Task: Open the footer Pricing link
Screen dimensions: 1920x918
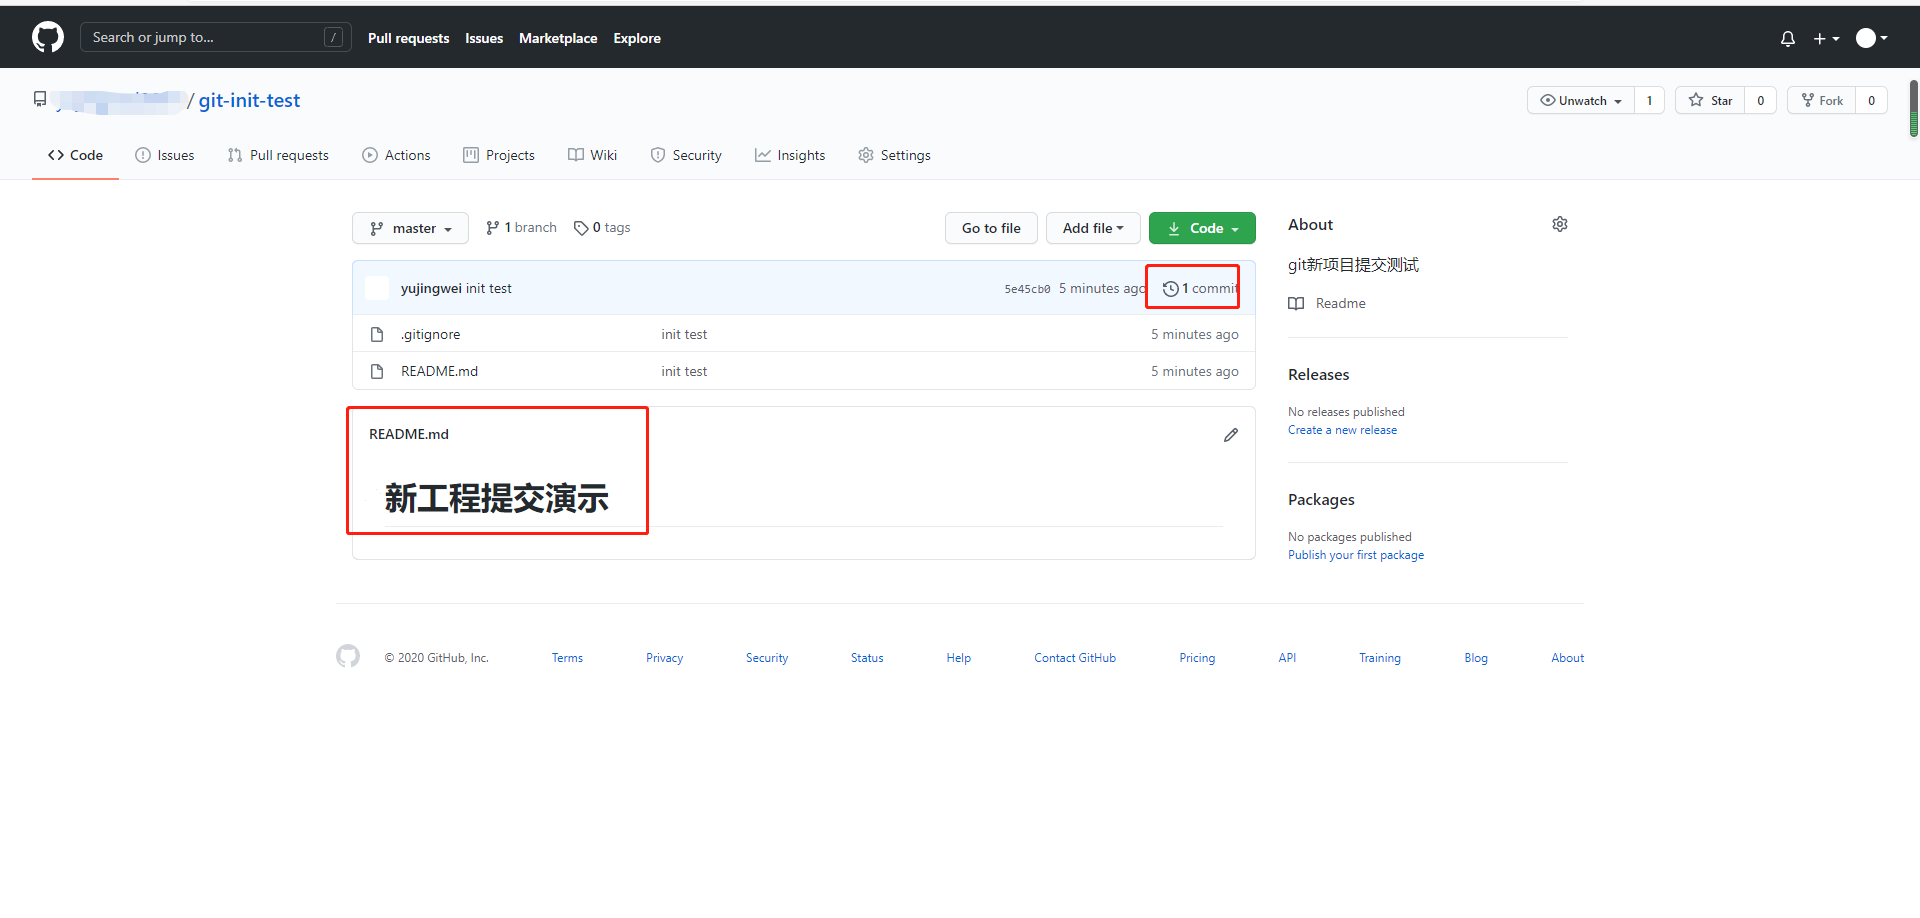Action: (x=1197, y=658)
